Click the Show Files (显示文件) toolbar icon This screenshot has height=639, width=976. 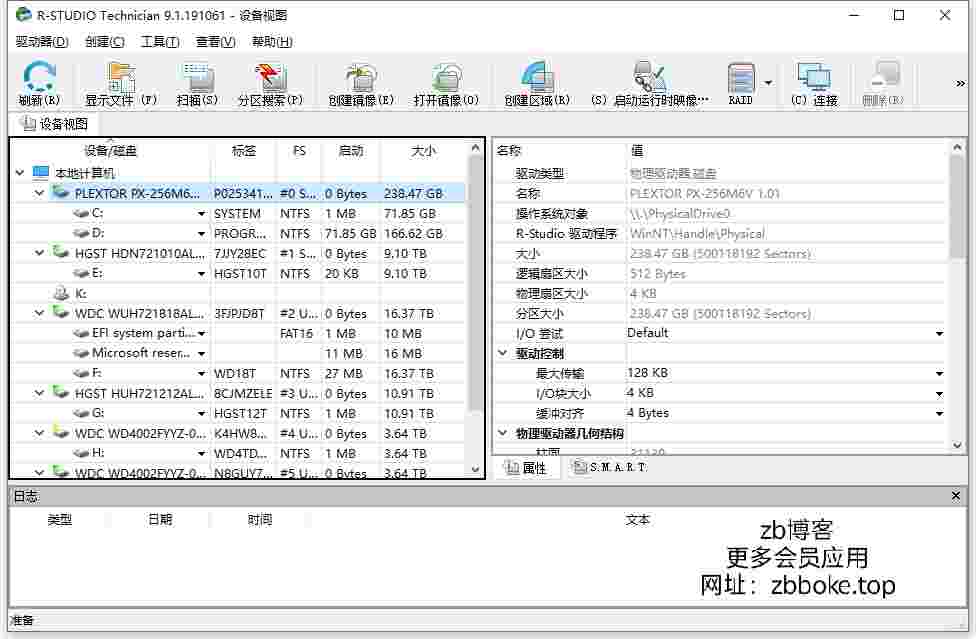tap(121, 77)
